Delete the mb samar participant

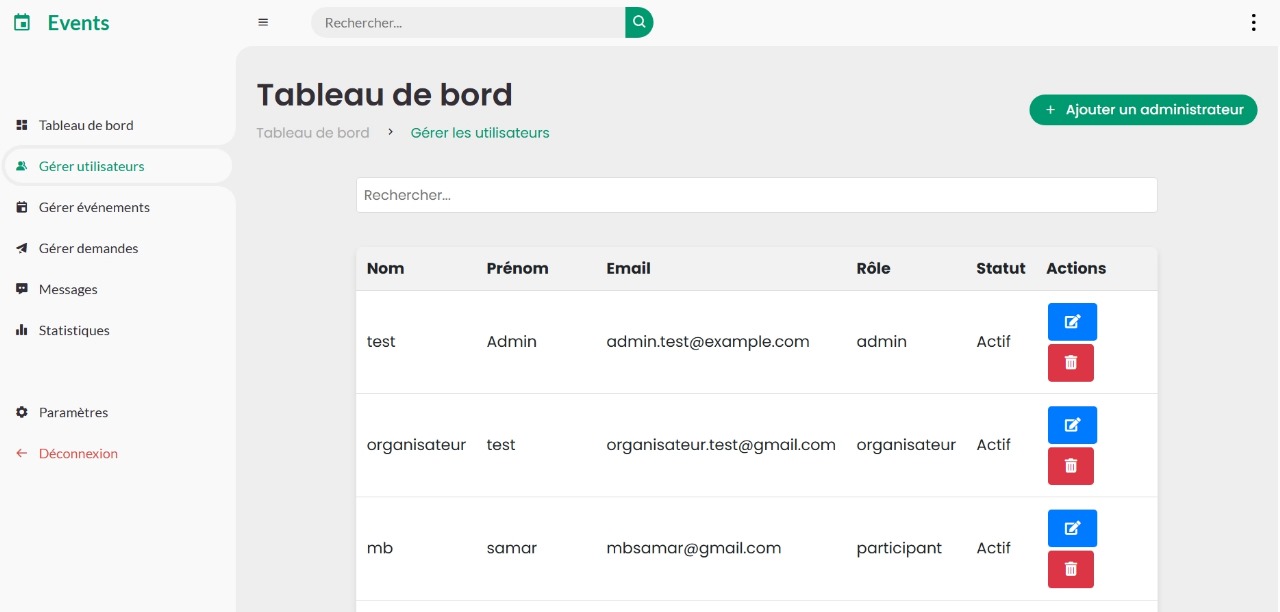click(x=1071, y=569)
